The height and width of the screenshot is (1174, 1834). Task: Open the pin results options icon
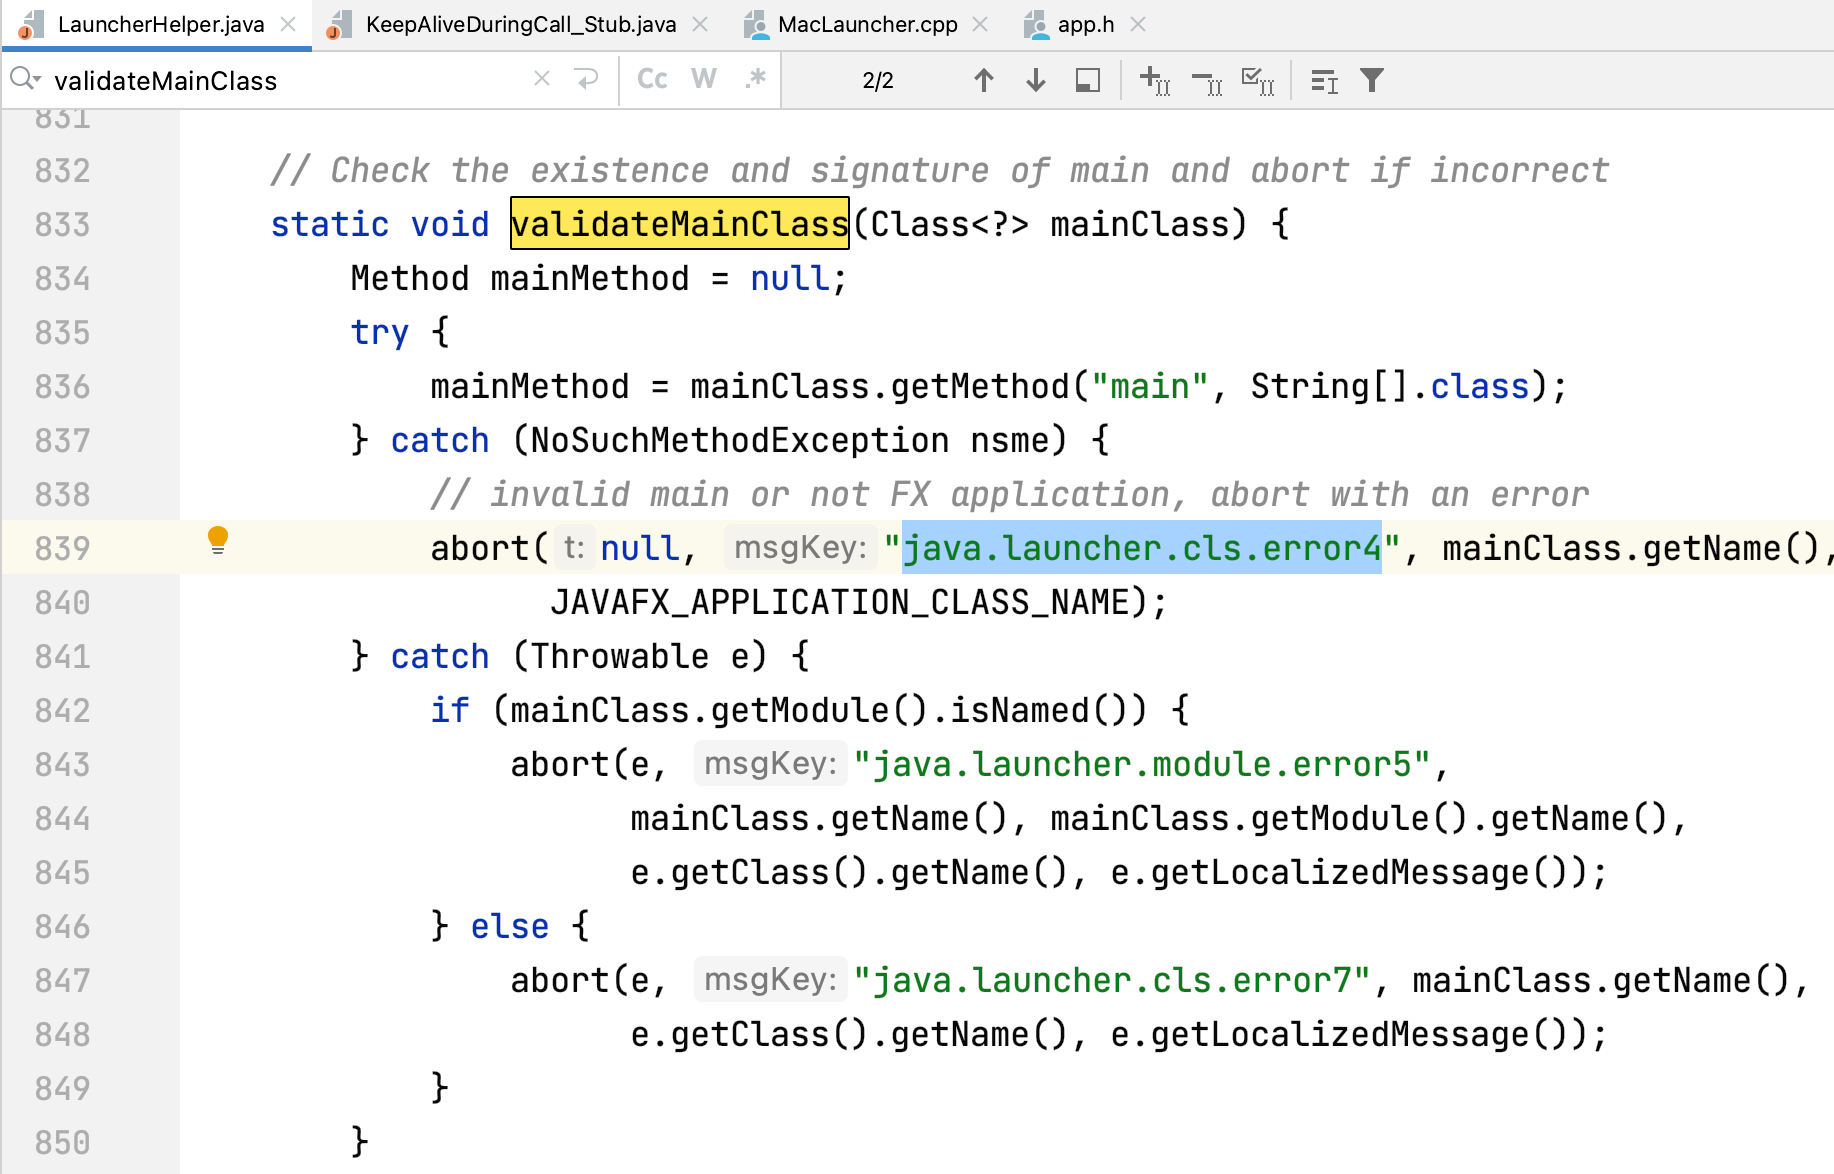[x=1087, y=80]
